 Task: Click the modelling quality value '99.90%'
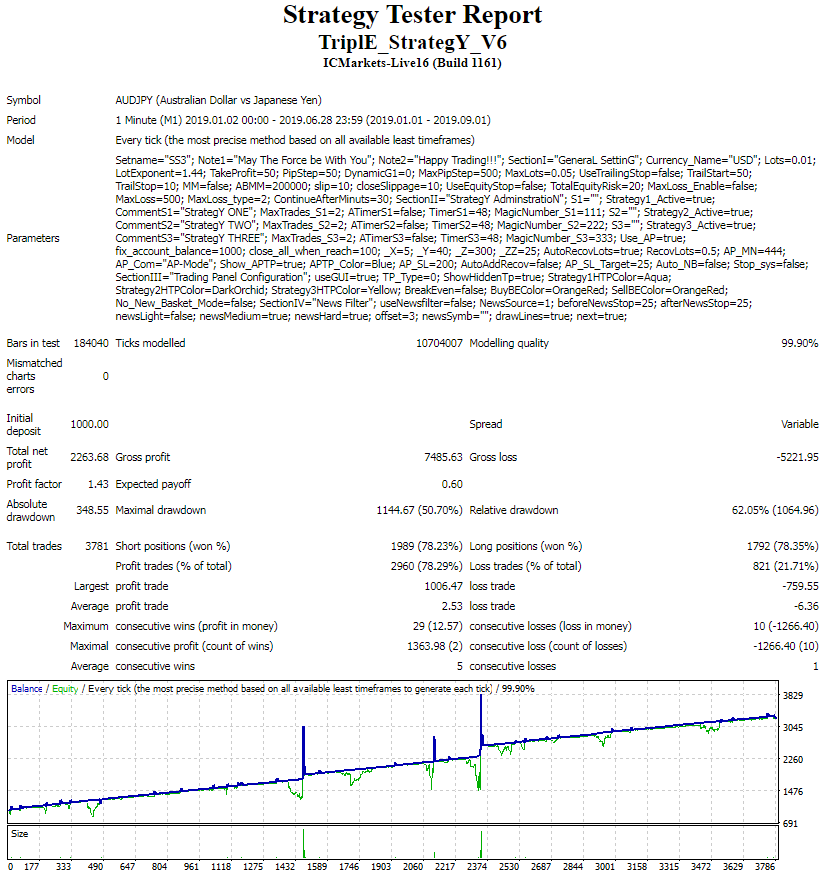(800, 343)
